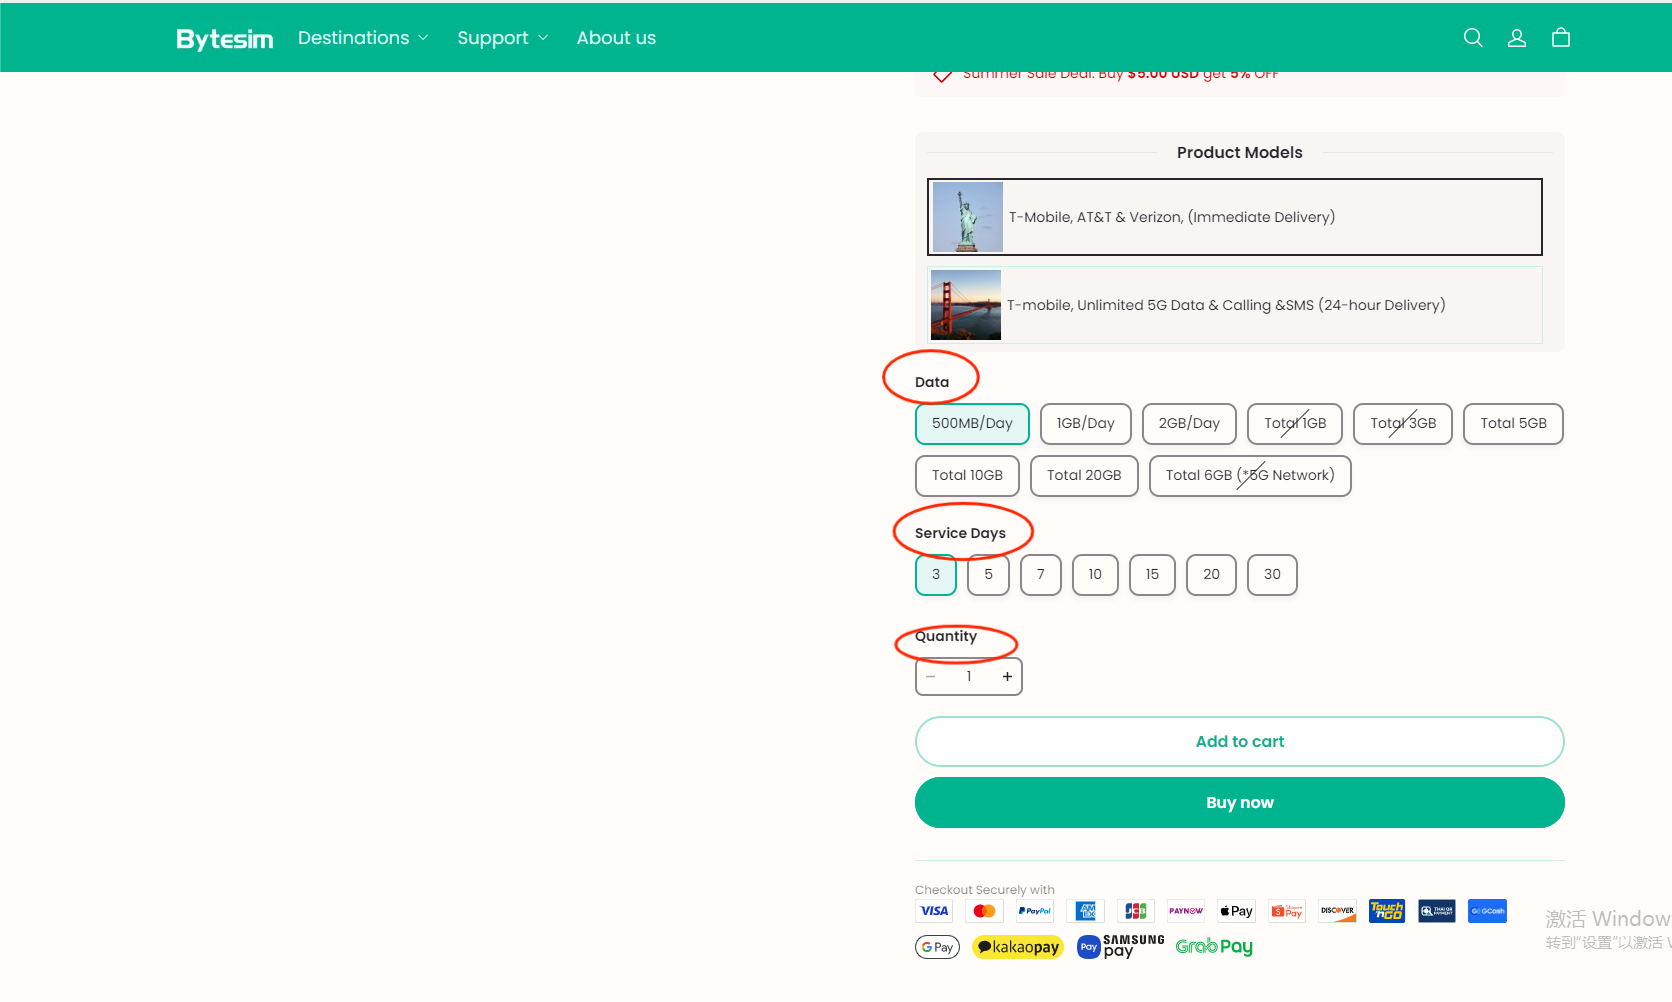Select the Total 3GB data option
Image resolution: width=1672 pixels, height=1002 pixels.
[1403, 424]
